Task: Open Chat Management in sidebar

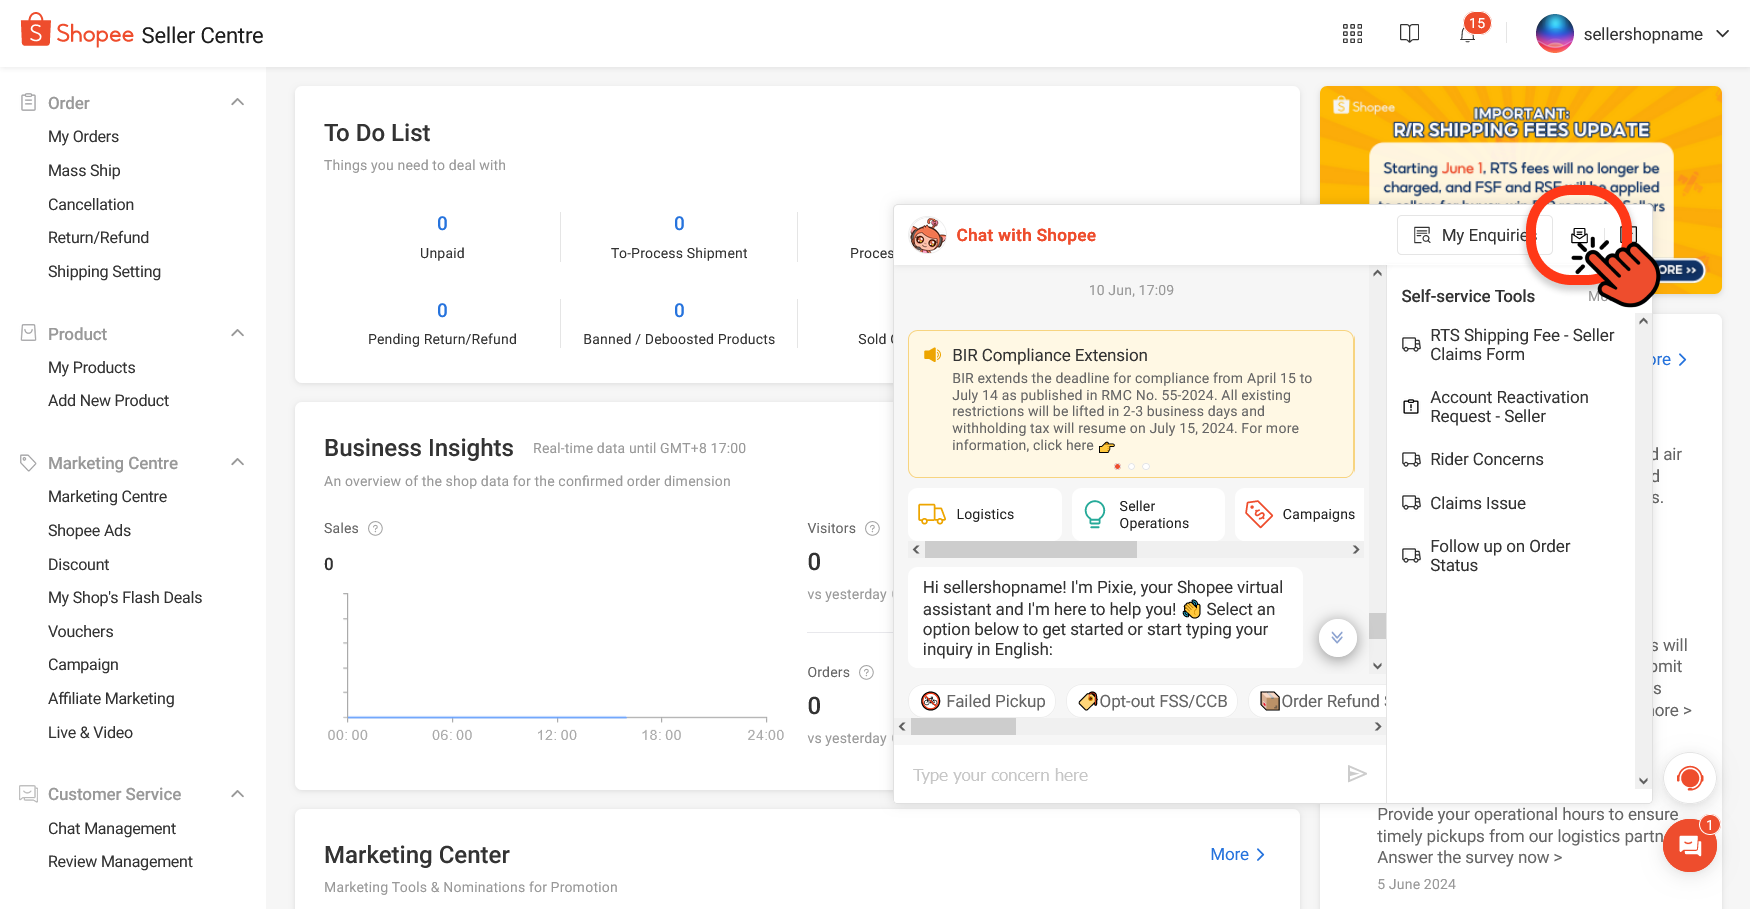Action: [112, 828]
